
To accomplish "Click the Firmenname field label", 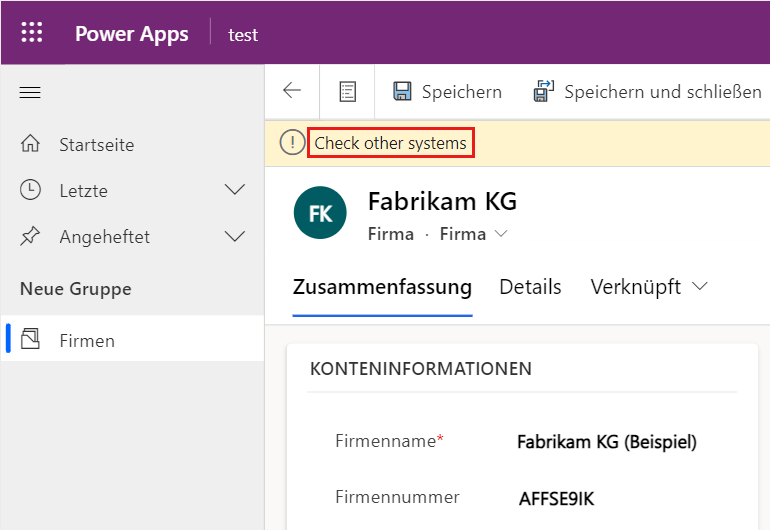I will tap(385, 441).
